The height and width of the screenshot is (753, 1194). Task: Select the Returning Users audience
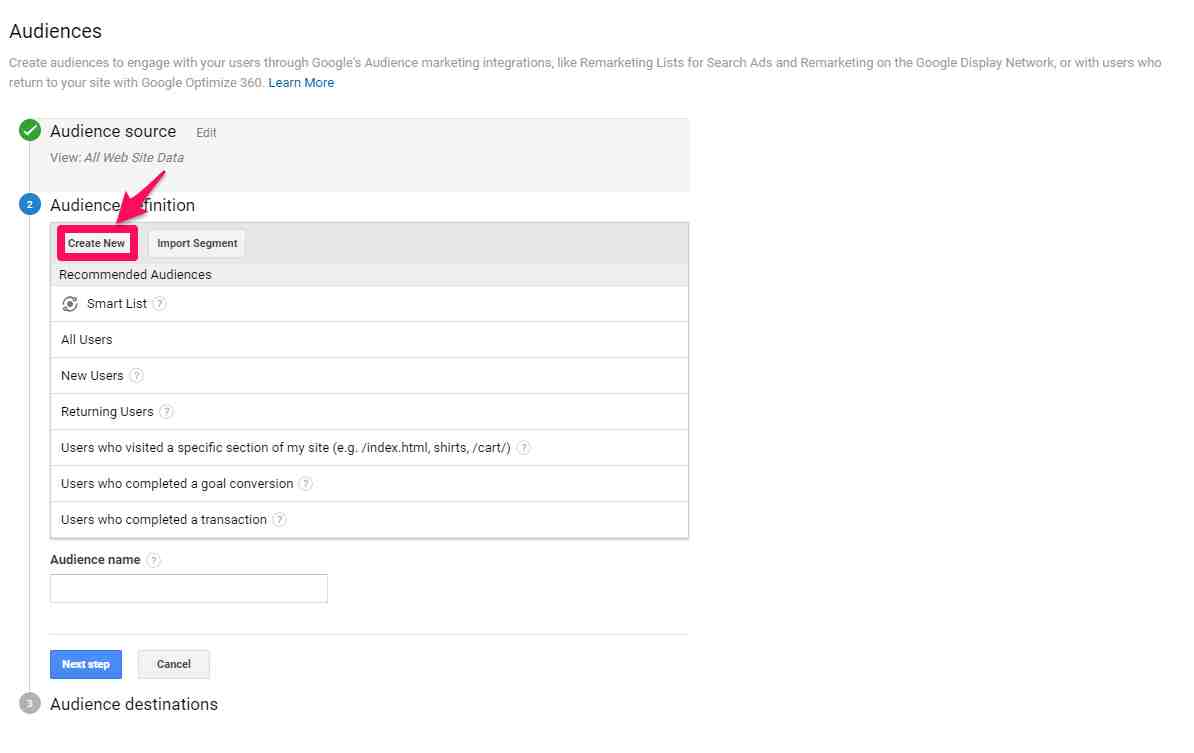107,412
